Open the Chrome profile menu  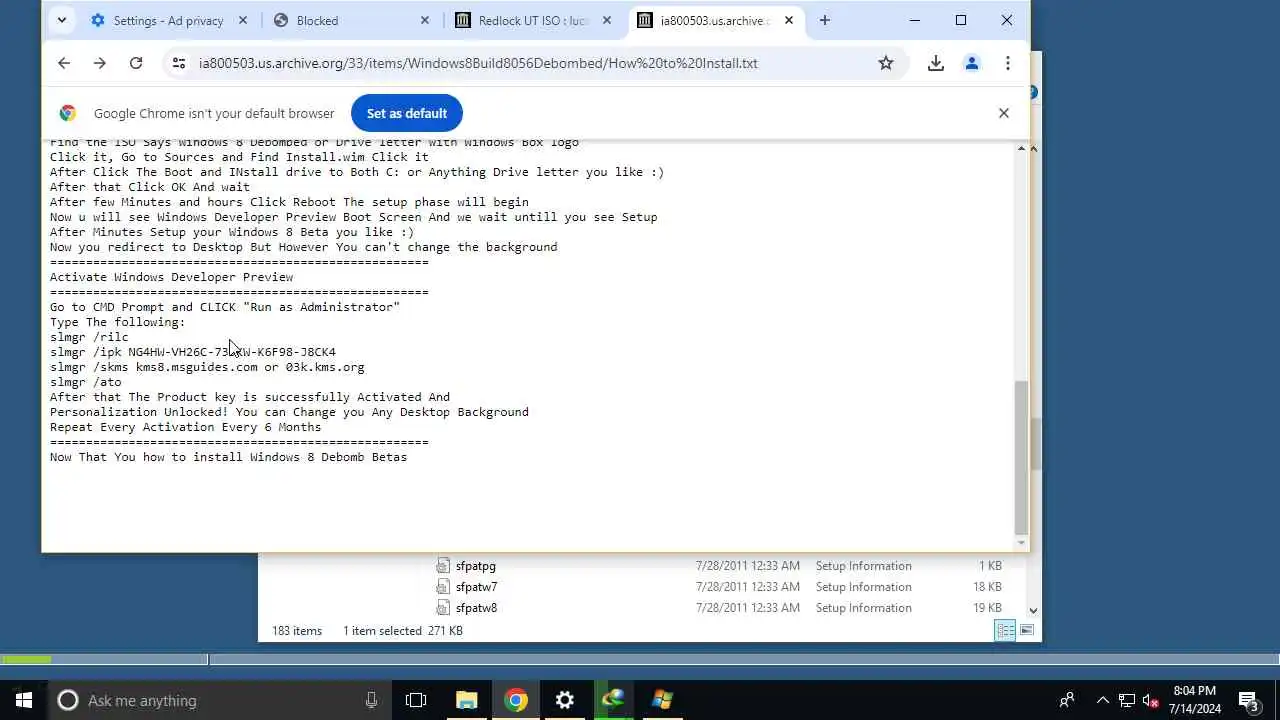(x=972, y=63)
